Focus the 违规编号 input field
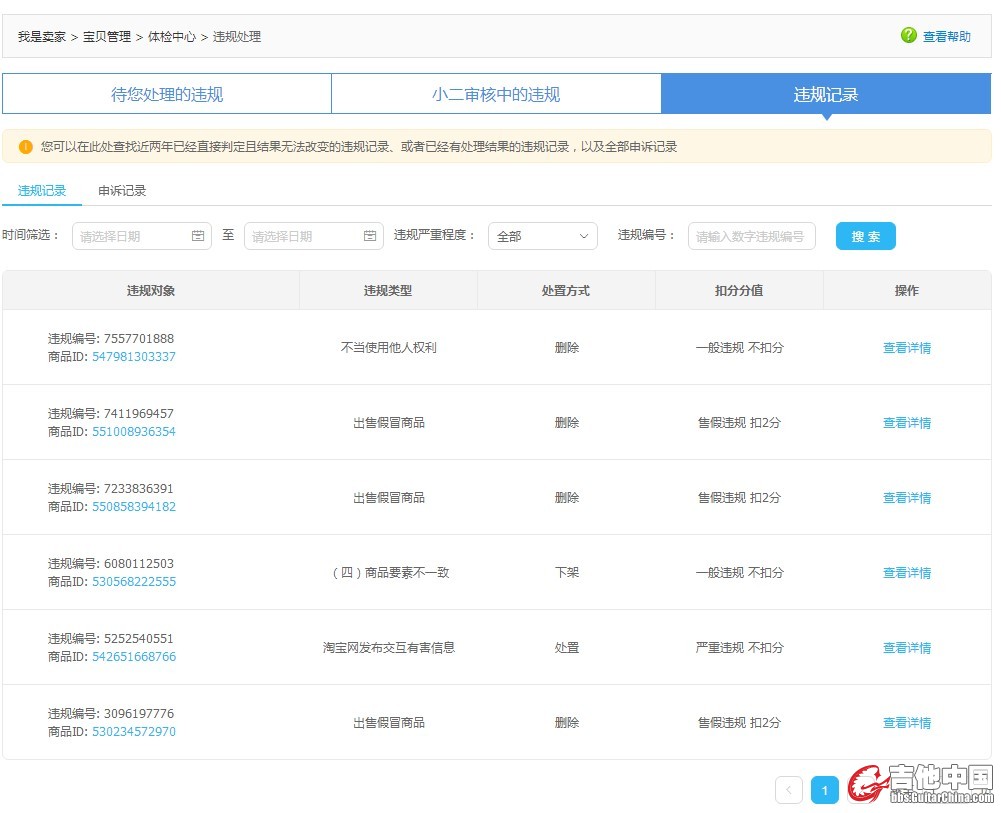 (x=751, y=236)
